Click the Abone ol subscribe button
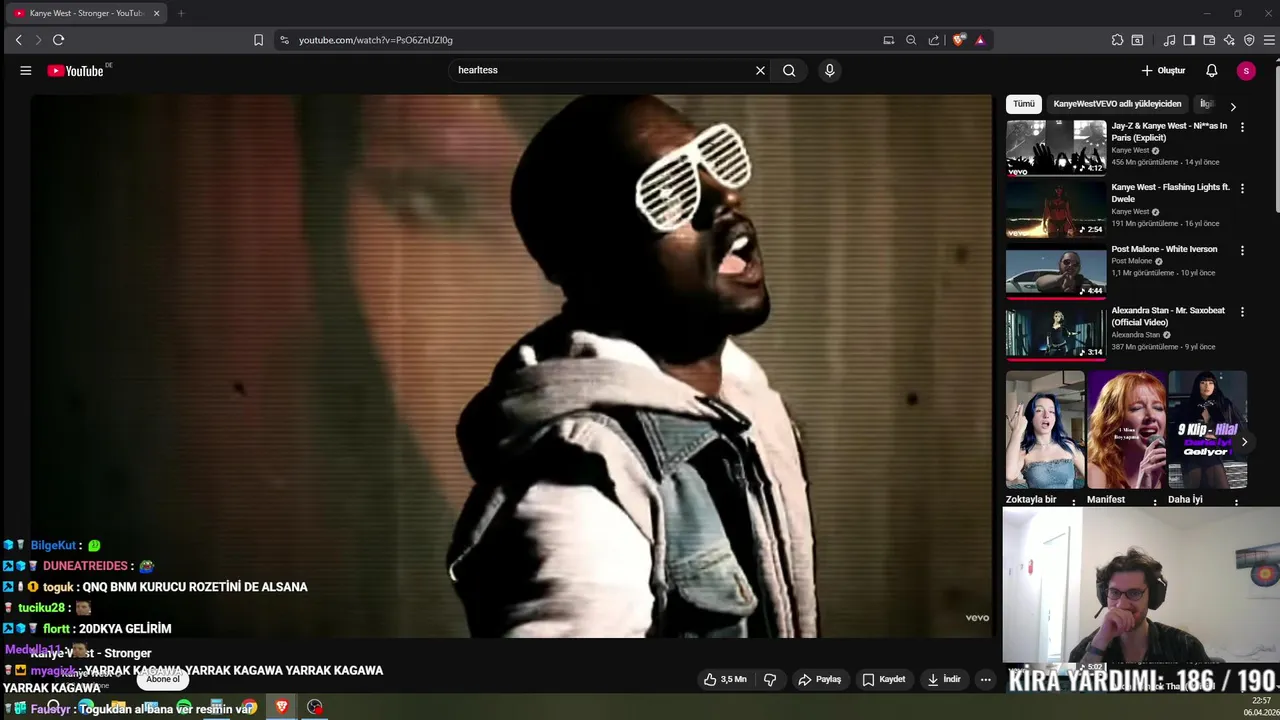 163,679
